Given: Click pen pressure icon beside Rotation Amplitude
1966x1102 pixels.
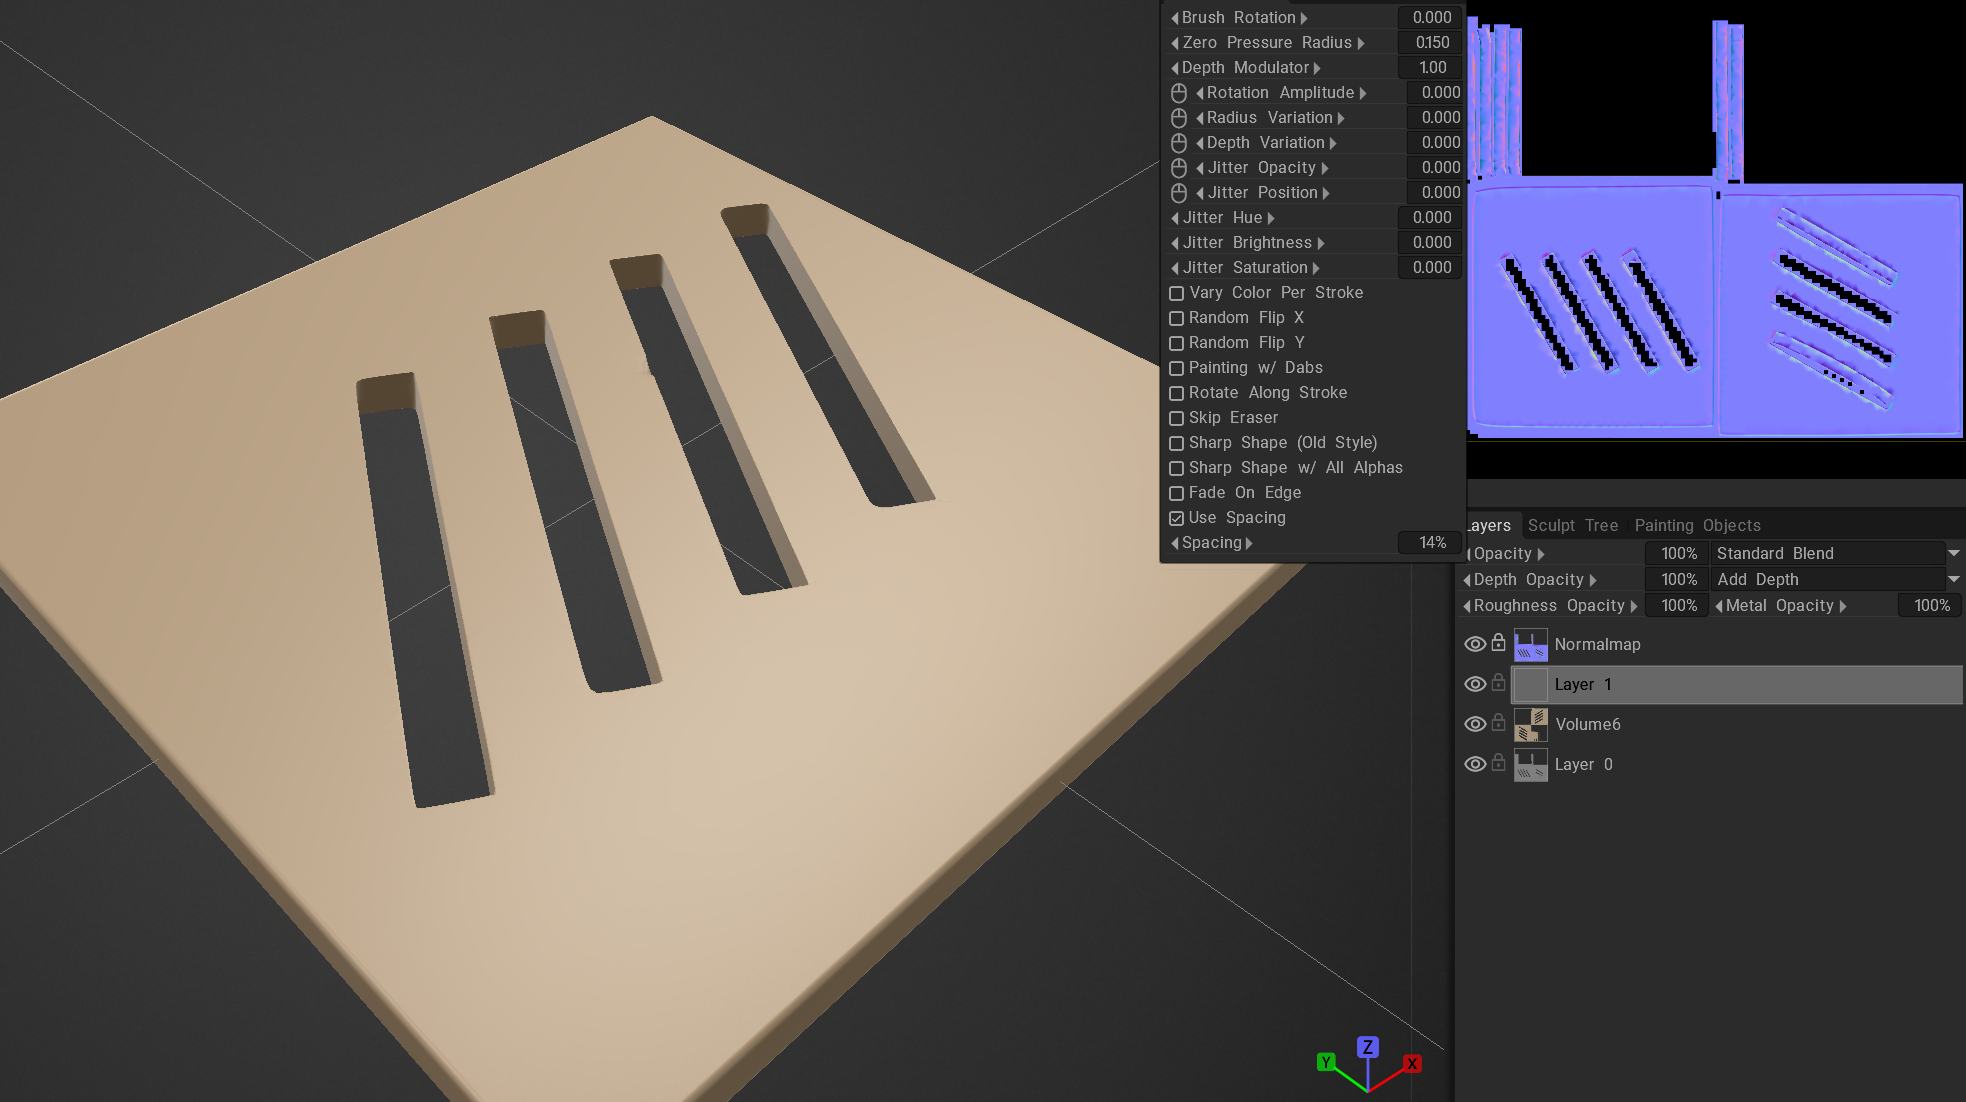Looking at the screenshot, I should pos(1179,93).
